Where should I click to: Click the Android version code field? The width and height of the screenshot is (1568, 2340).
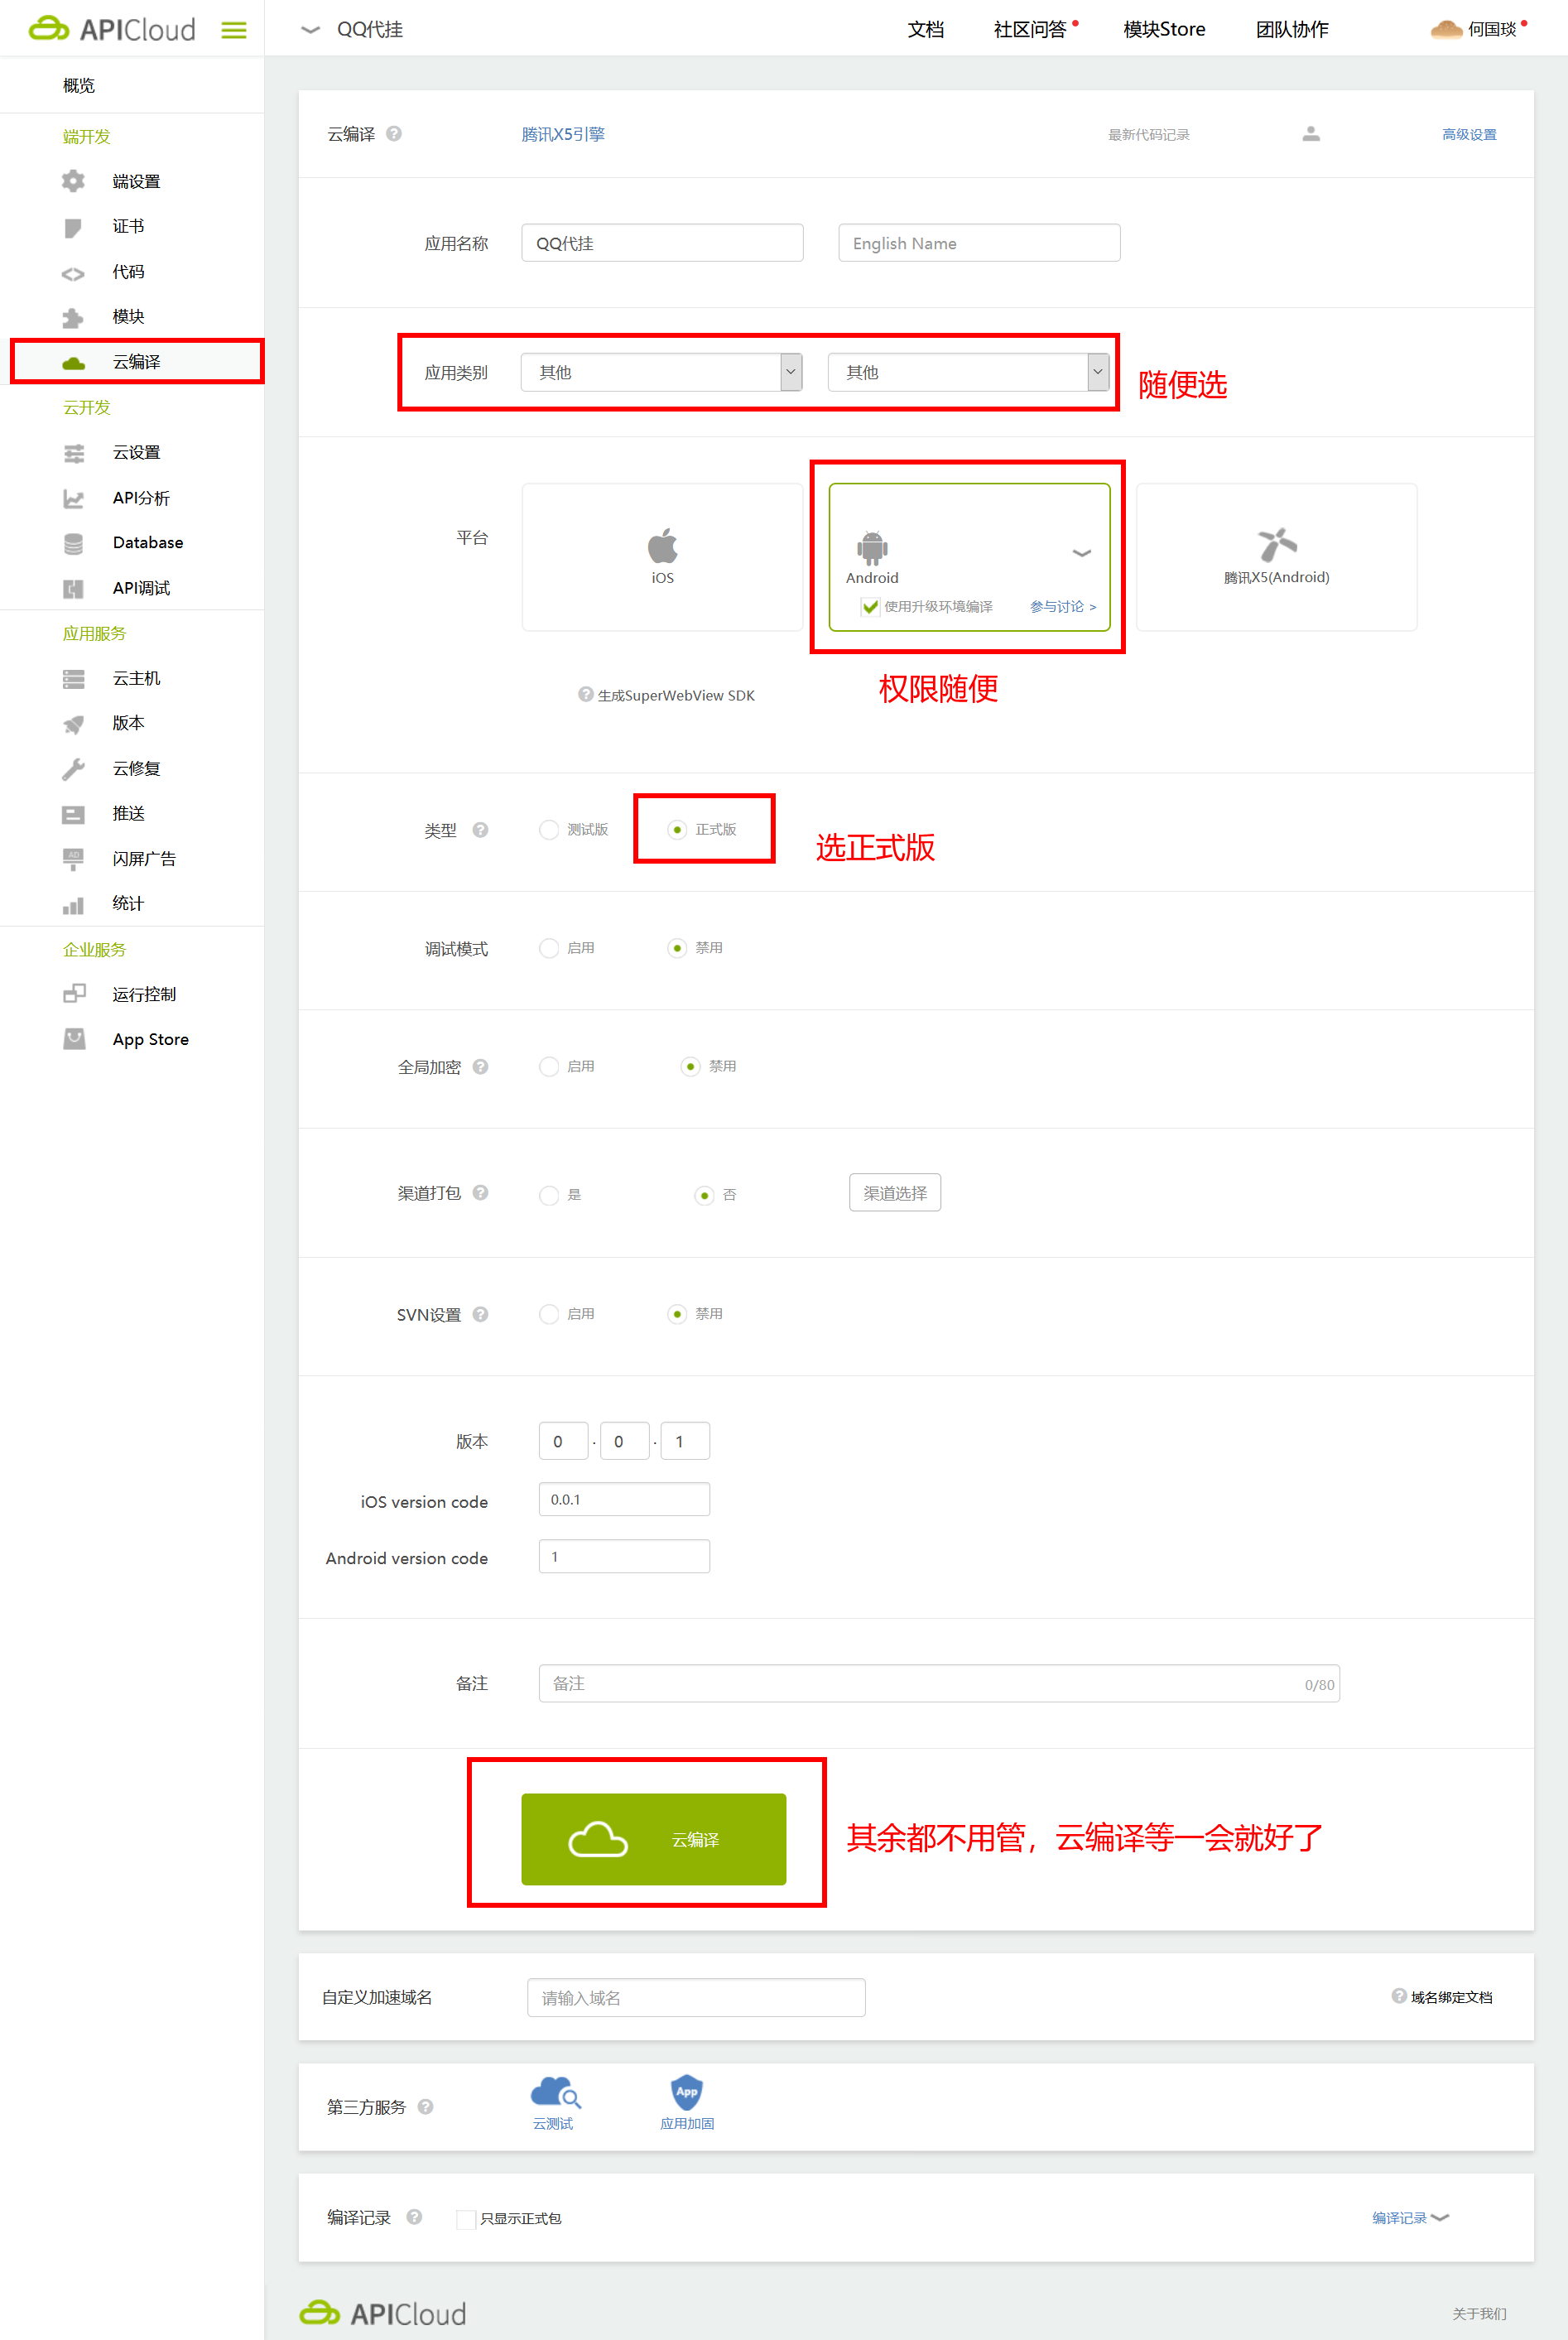624,1557
